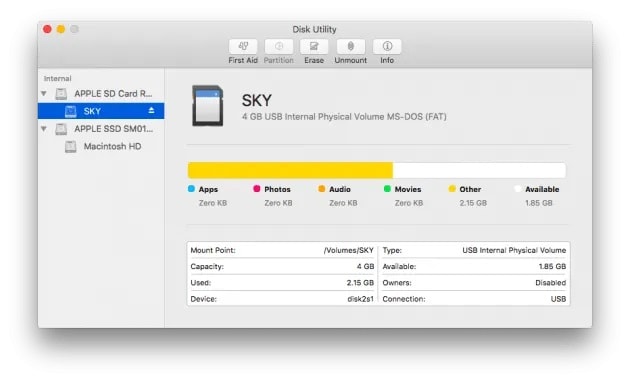The height and width of the screenshot is (382, 630).
Task: Select the APPLE SD Card R... sidebar row
Action: click(101, 94)
